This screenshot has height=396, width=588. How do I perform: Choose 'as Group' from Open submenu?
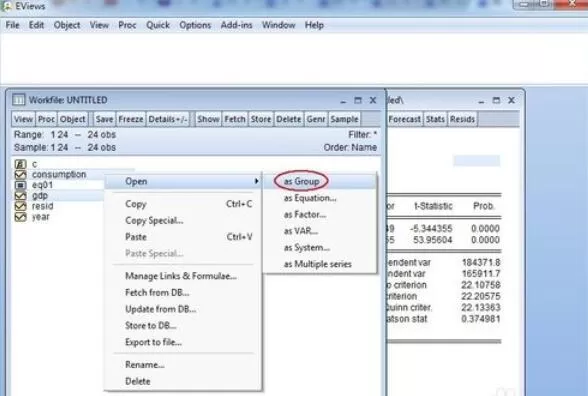point(320,182)
